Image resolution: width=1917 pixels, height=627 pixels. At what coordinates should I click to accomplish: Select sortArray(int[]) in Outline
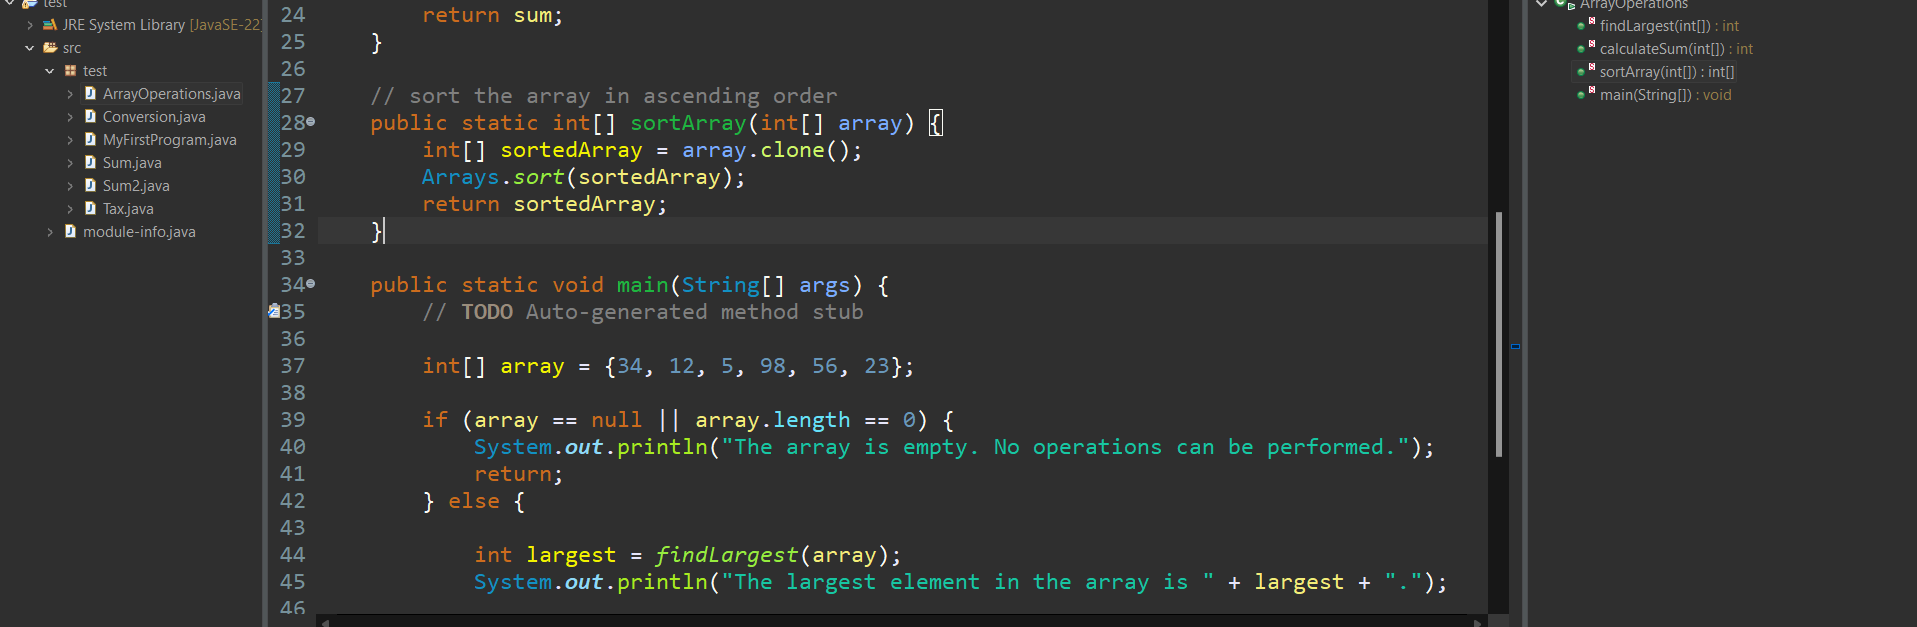(1667, 72)
